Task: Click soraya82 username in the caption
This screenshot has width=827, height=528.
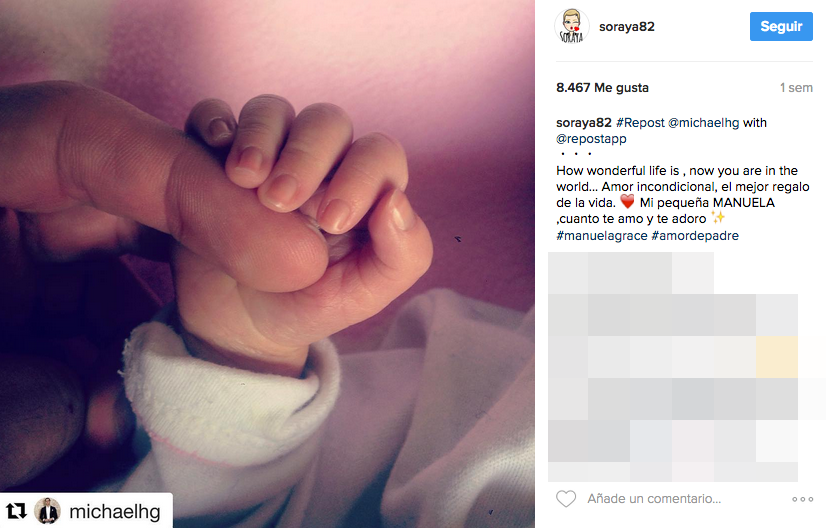Action: (x=584, y=123)
